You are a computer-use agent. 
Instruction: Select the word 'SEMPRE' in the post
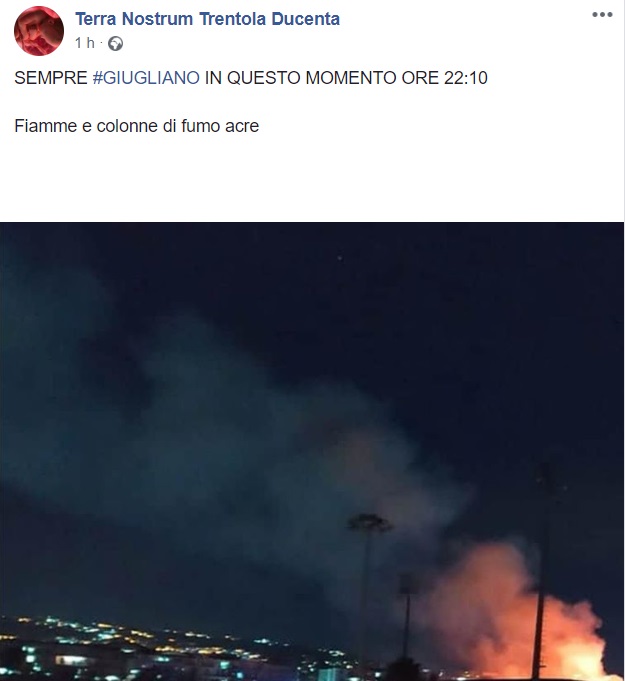51,78
